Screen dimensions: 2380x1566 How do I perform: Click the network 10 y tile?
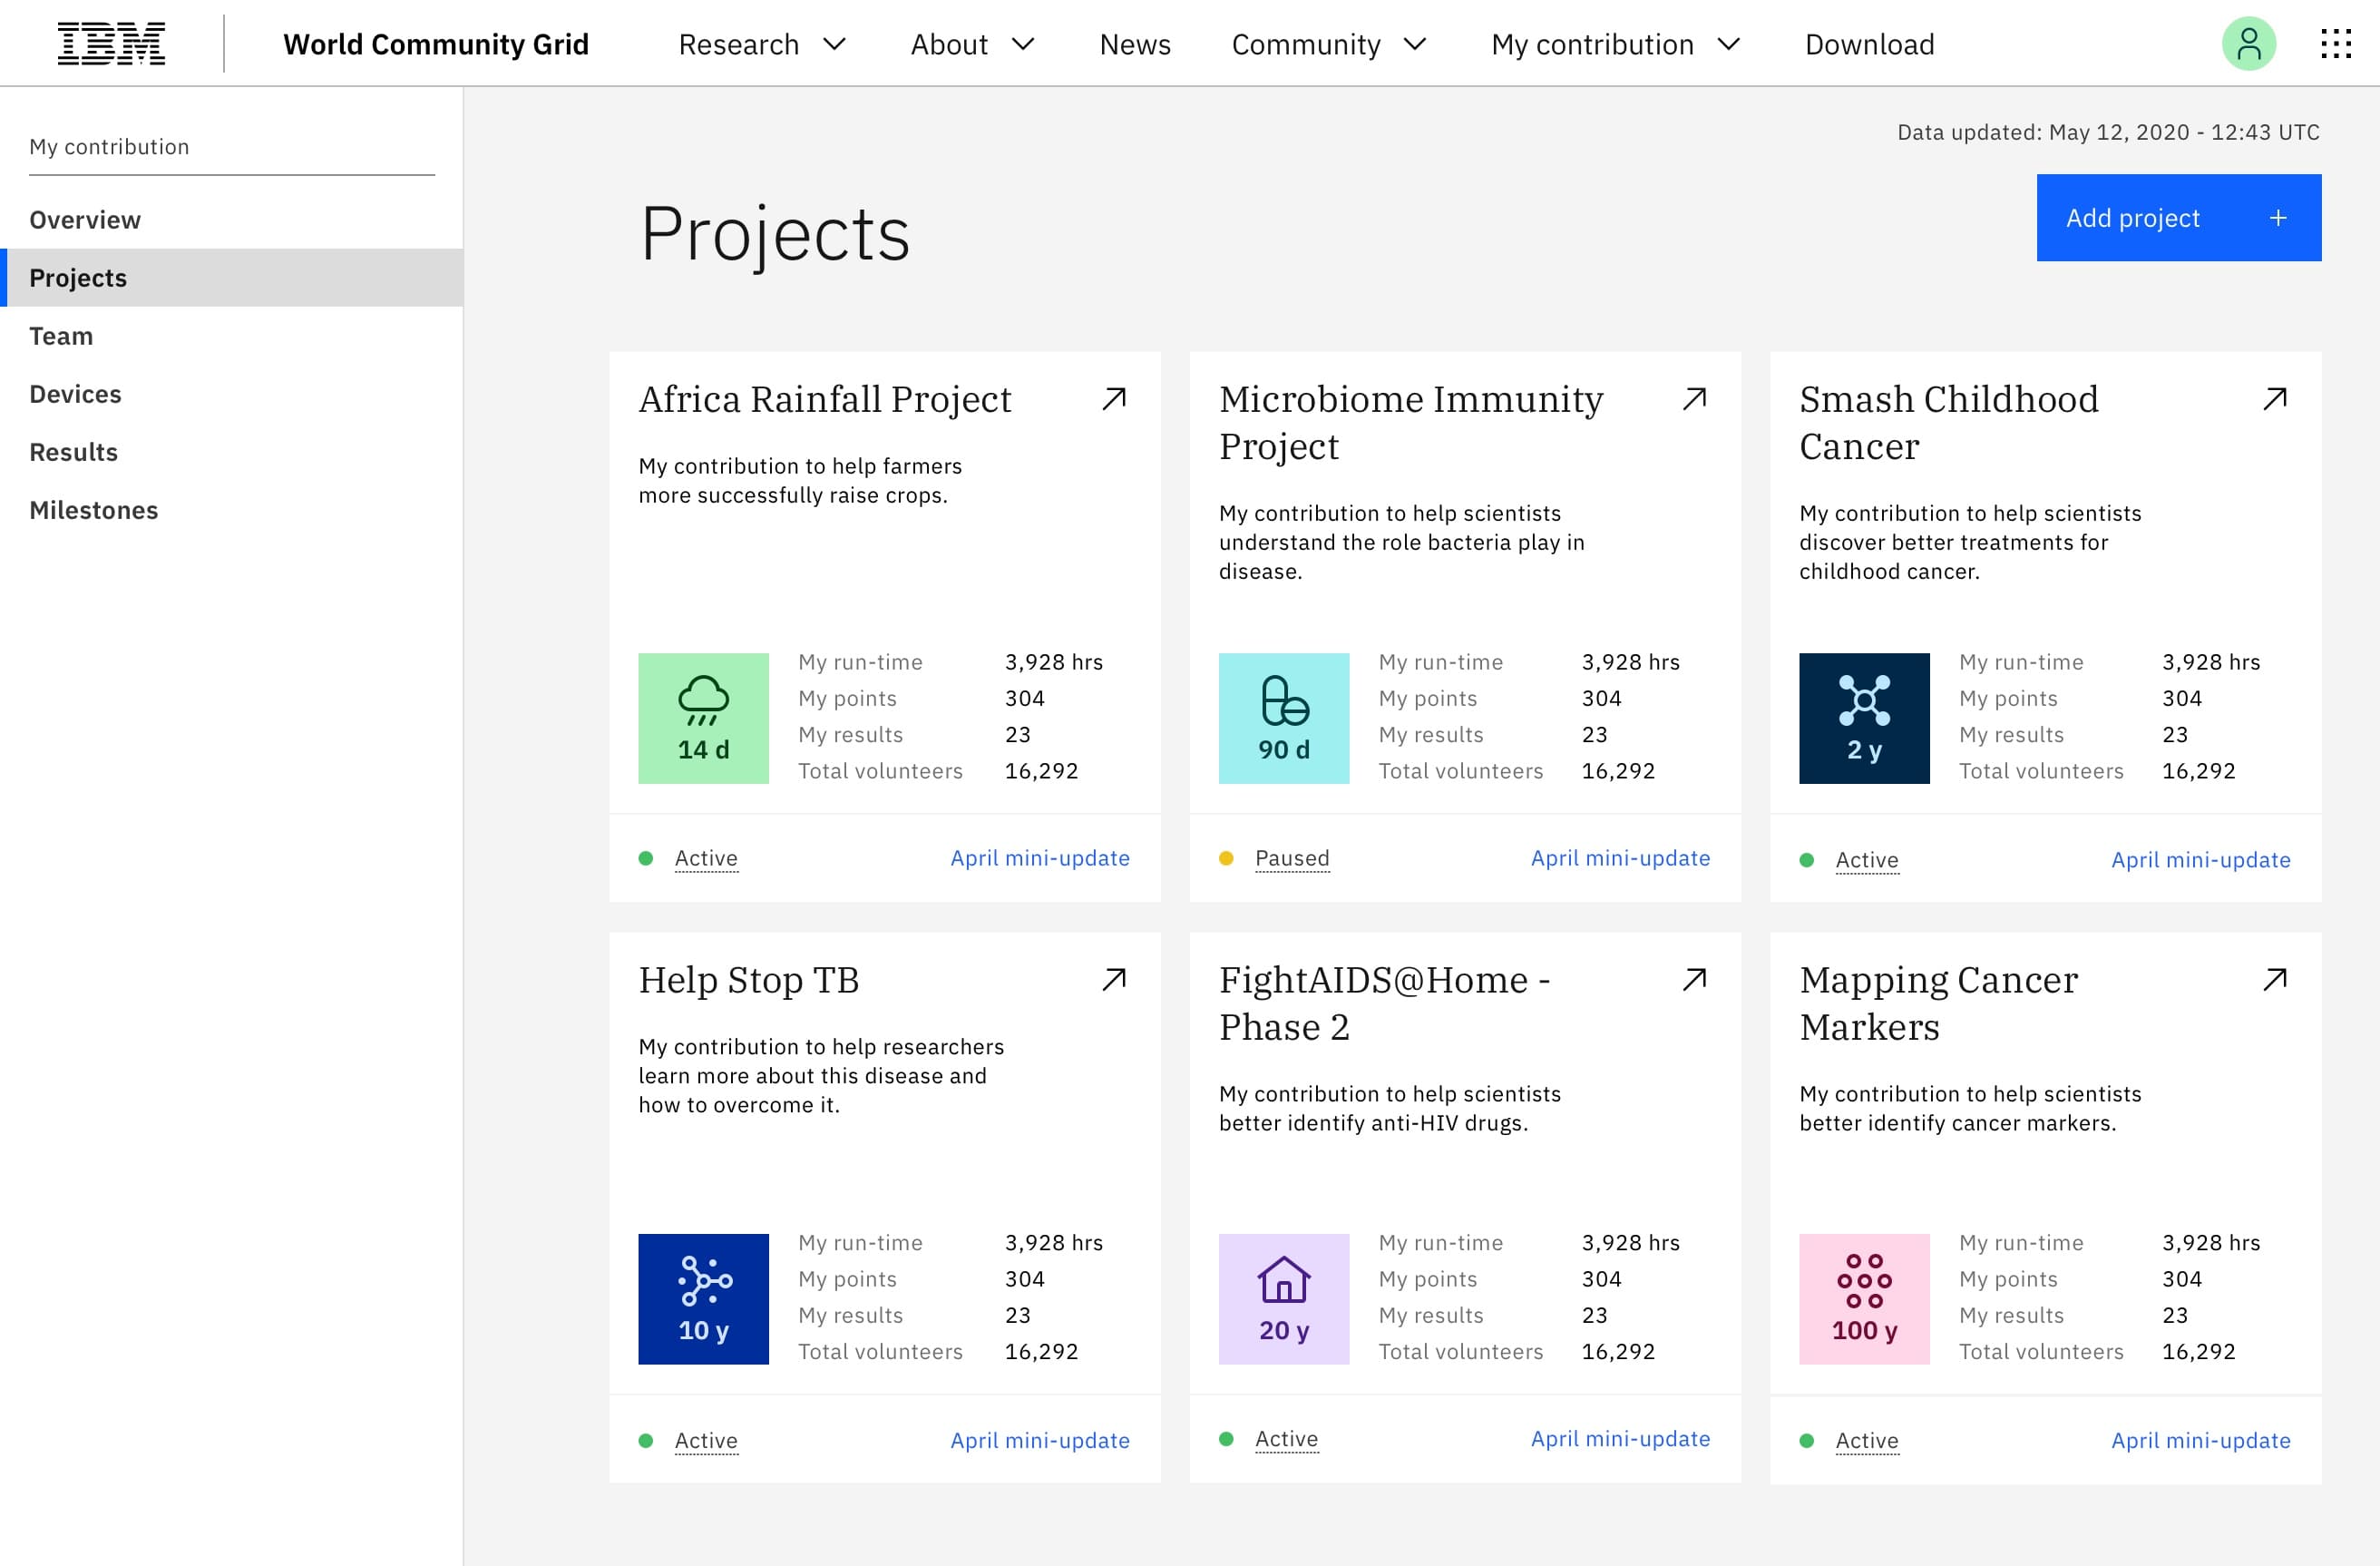[x=703, y=1299]
